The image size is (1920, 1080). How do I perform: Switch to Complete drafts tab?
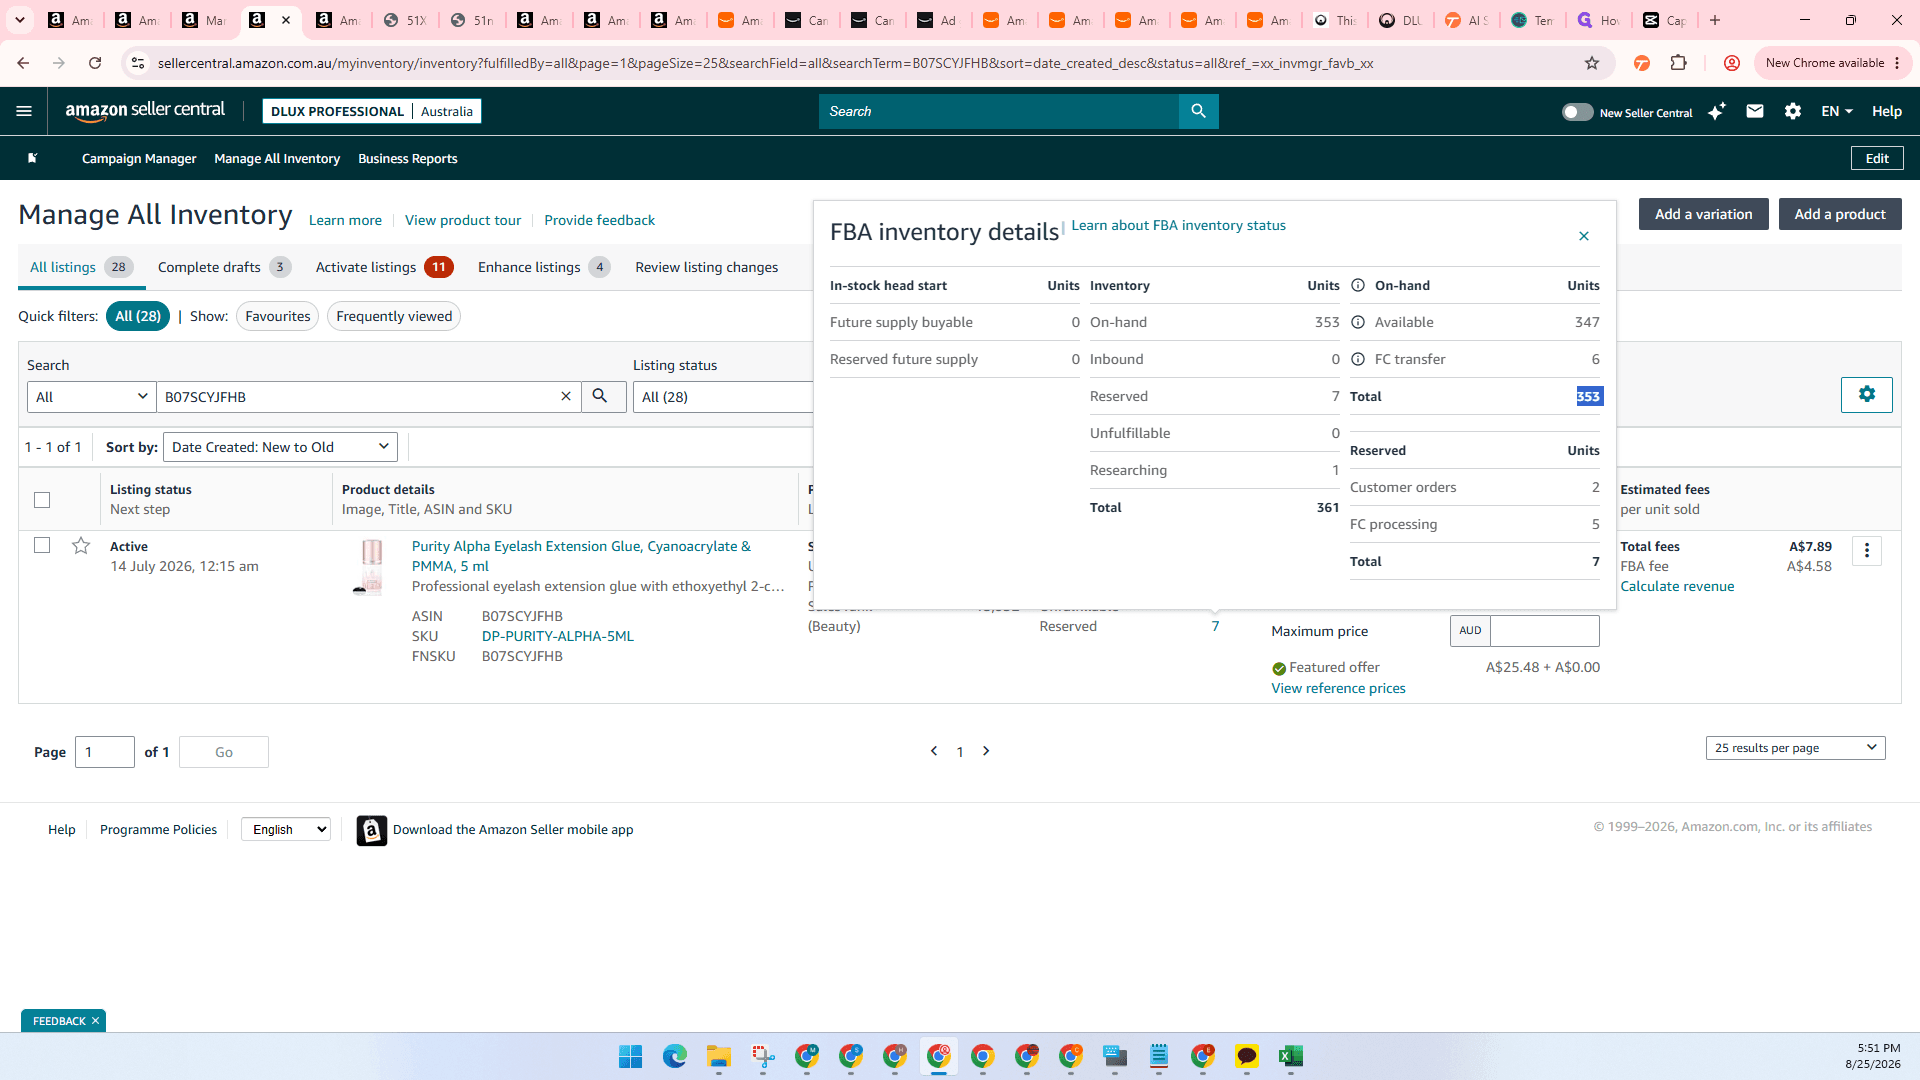coord(224,267)
